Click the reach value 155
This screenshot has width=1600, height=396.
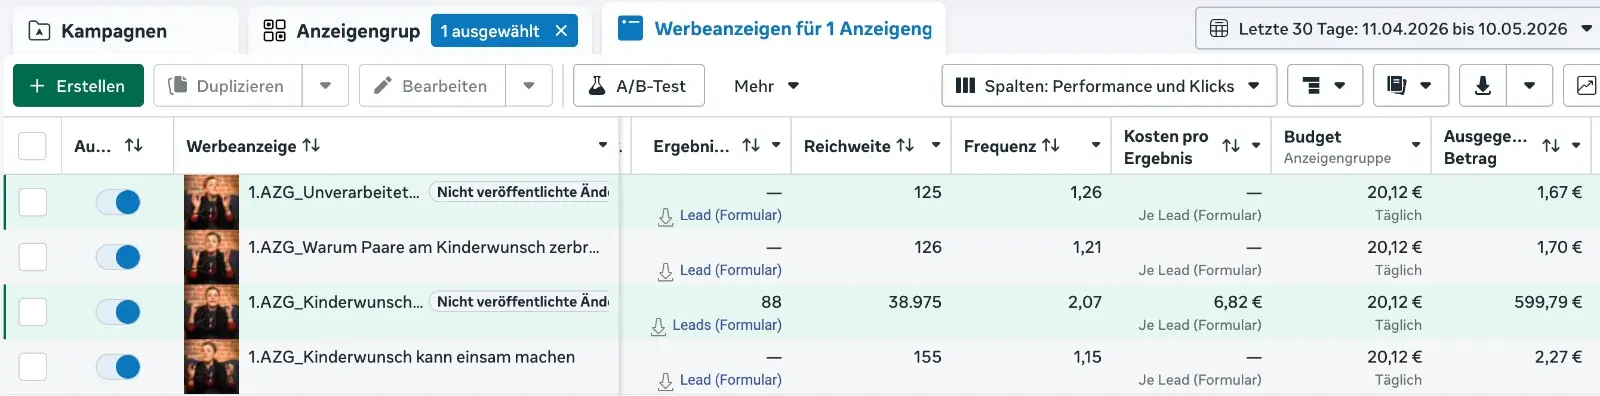(x=927, y=357)
